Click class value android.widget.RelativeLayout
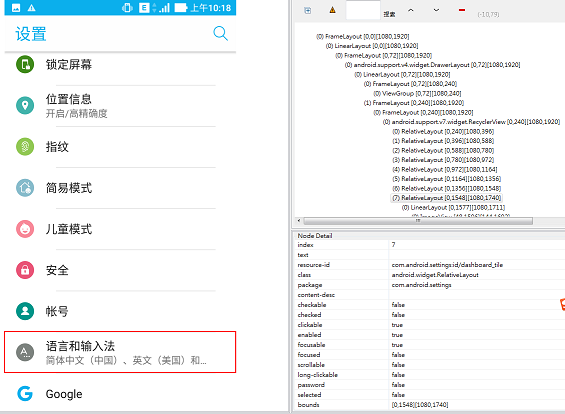This screenshot has width=565, height=414. 435,275
